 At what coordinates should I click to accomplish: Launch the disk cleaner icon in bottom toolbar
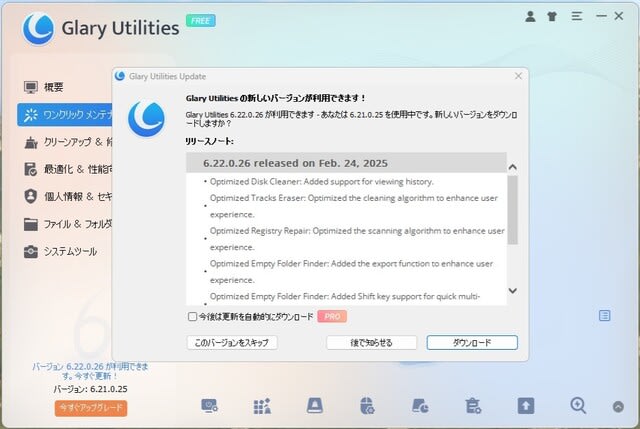315,406
